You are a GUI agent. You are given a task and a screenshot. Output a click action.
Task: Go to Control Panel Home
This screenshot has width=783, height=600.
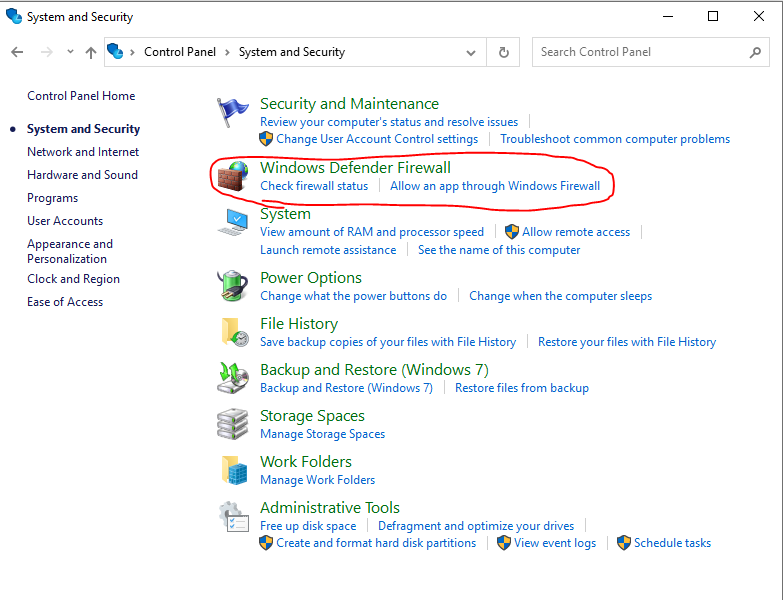pyautogui.click(x=81, y=96)
